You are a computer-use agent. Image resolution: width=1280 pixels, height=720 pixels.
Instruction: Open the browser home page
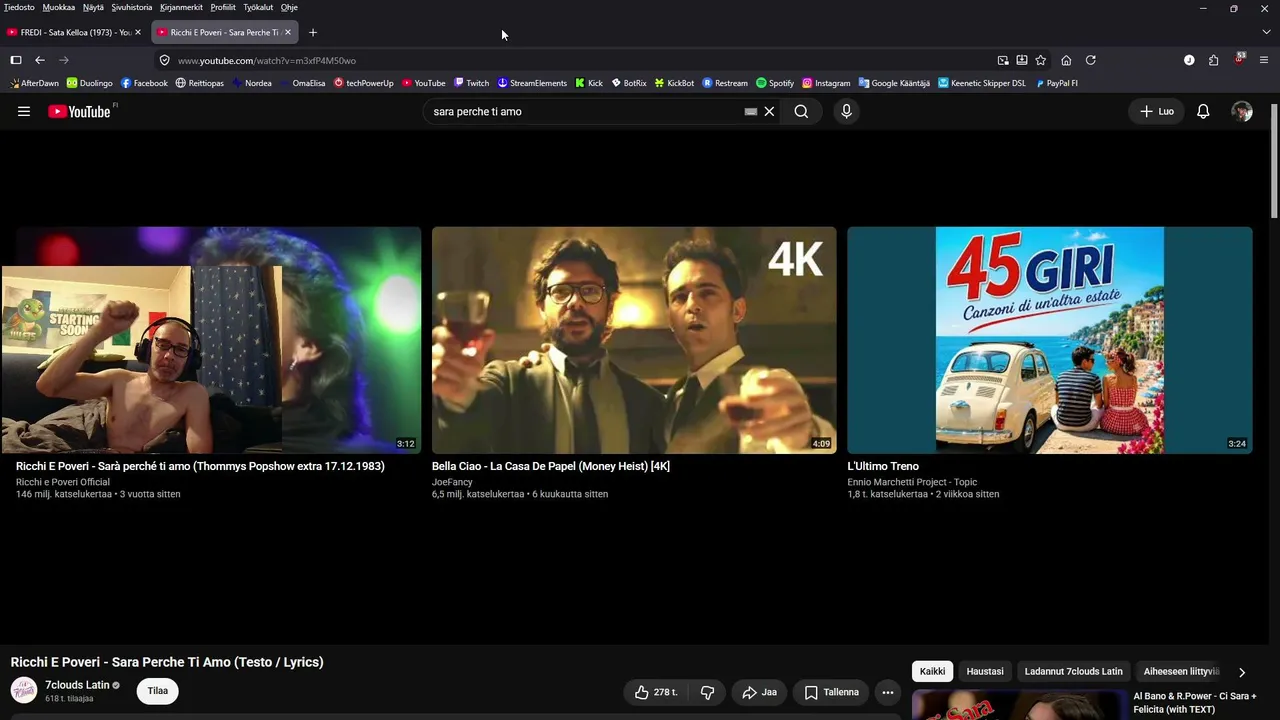point(1066,60)
